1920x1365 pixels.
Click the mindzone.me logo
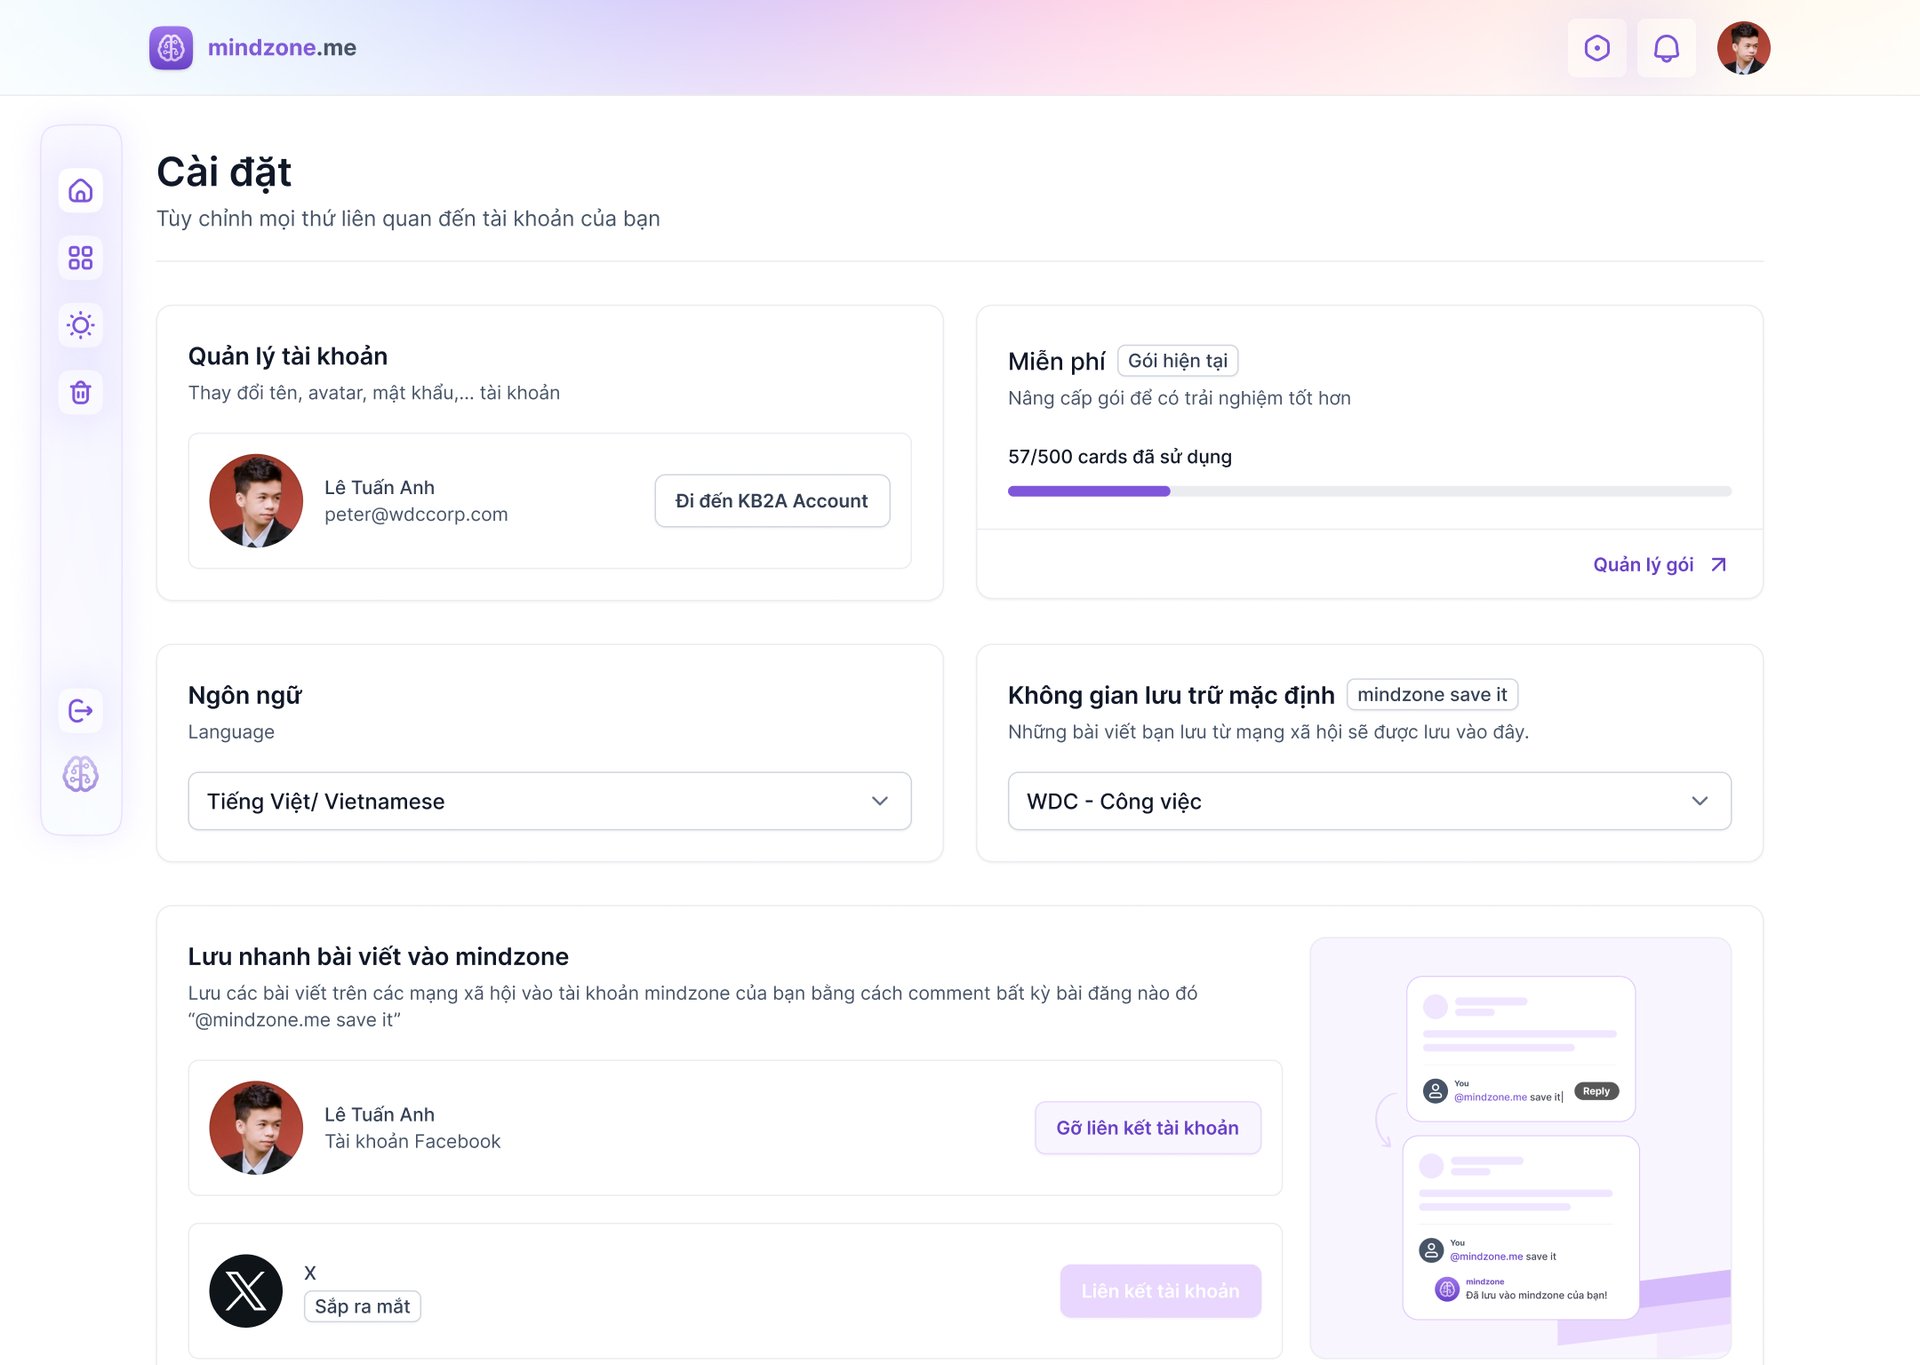pyautogui.click(x=253, y=48)
